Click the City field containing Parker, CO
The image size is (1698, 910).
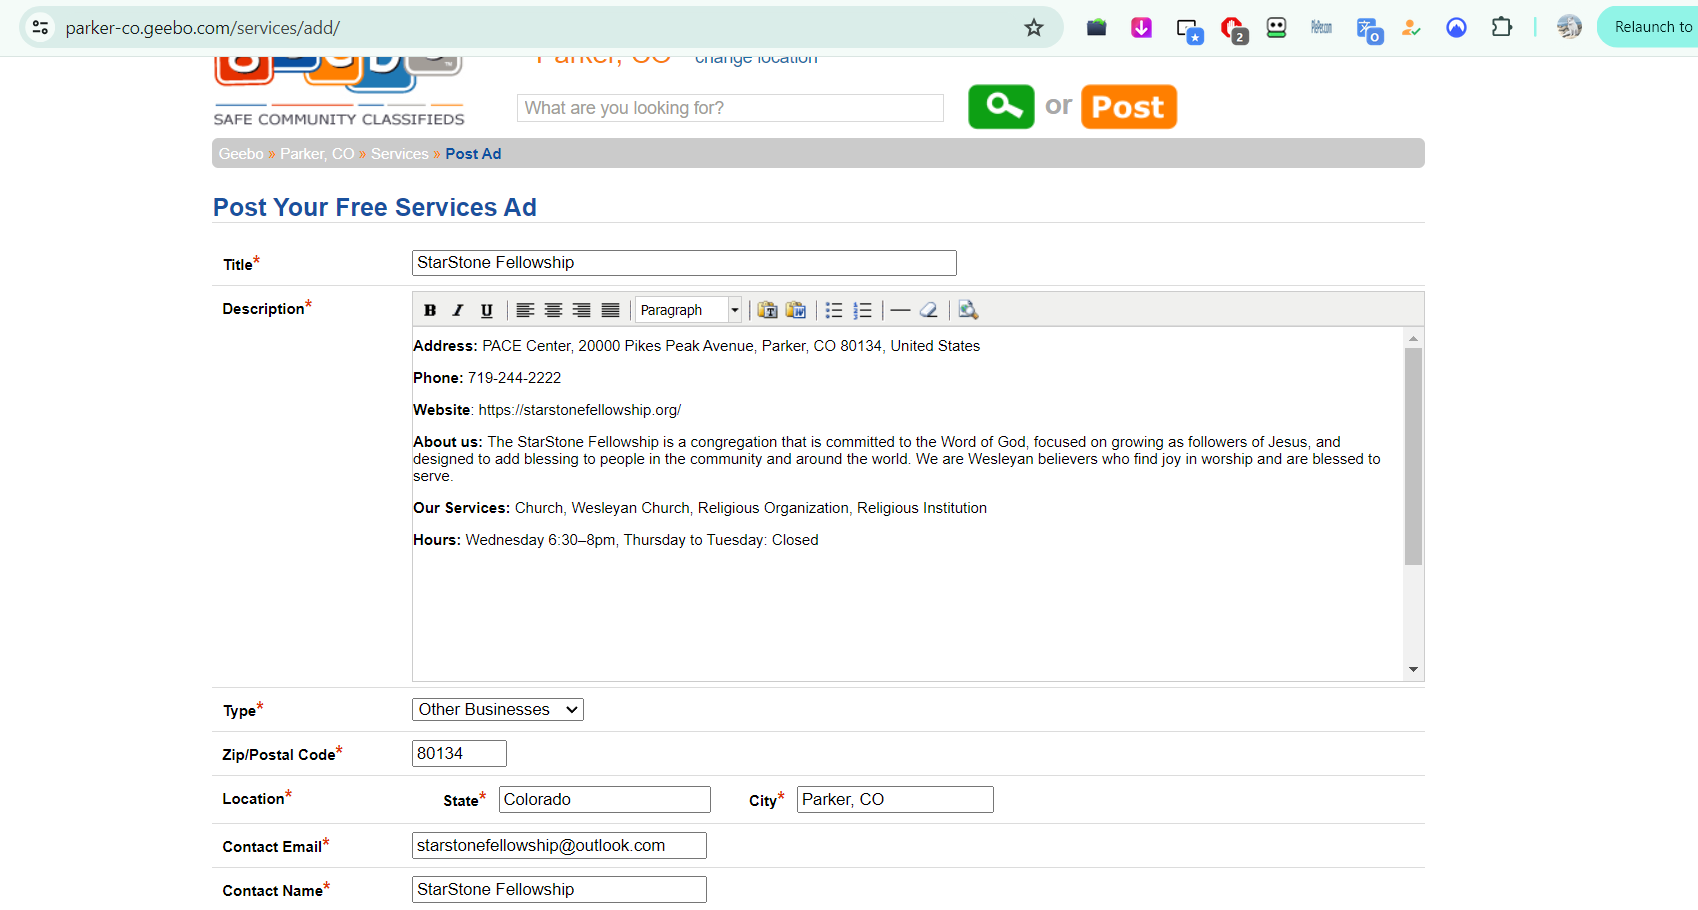(x=895, y=800)
